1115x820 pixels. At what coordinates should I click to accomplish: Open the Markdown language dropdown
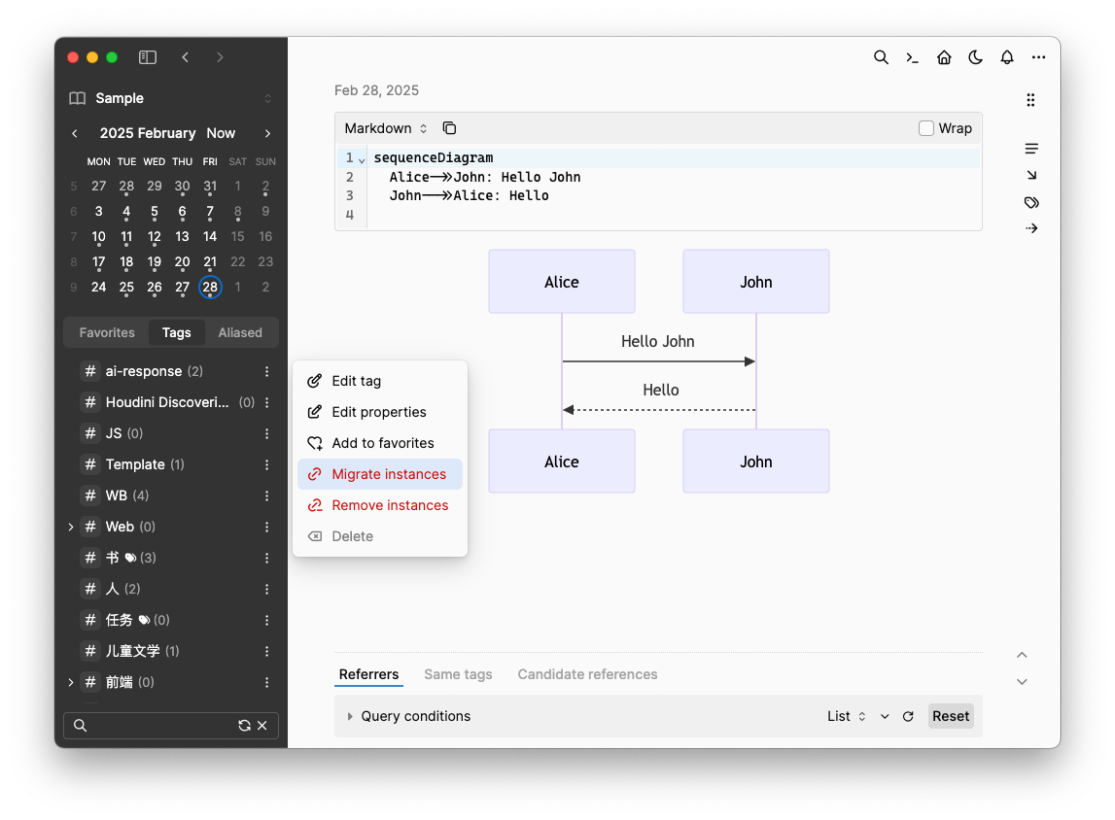coord(385,128)
